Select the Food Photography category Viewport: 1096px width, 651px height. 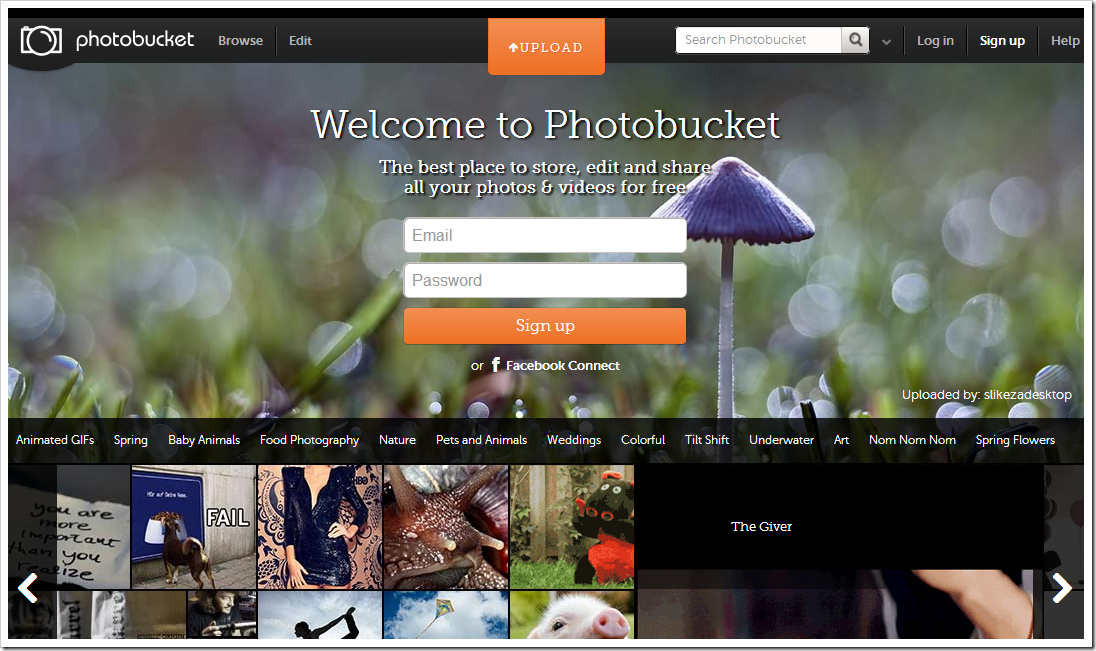point(310,440)
